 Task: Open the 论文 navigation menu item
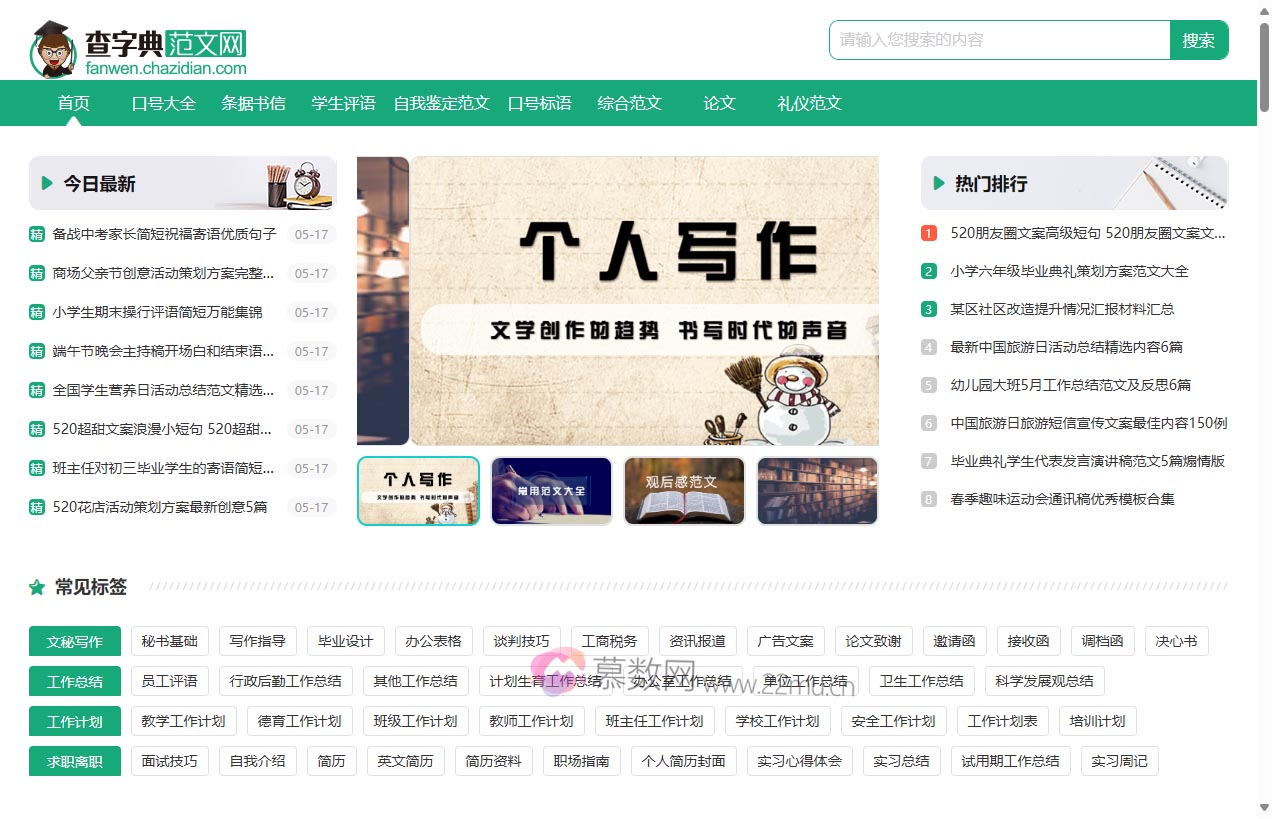point(719,102)
